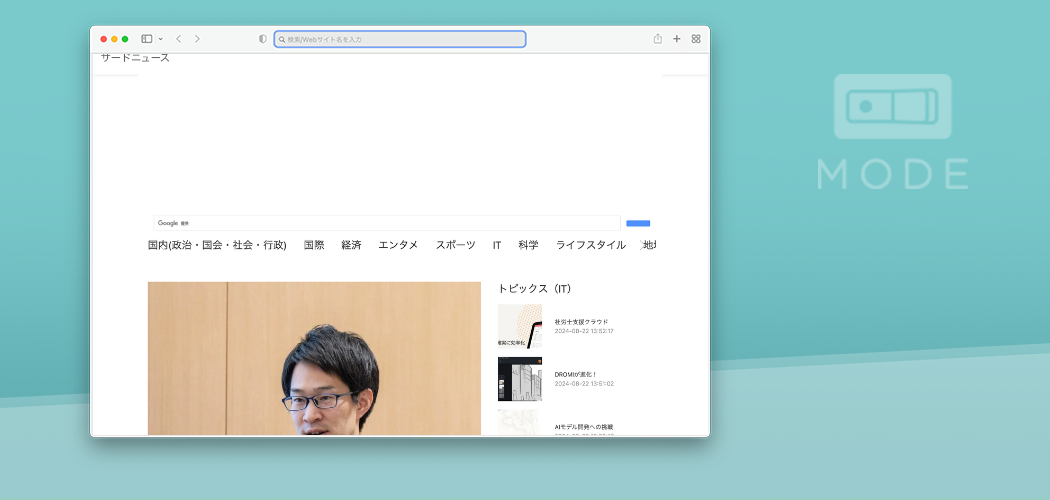Screen dimensions: 1050x500
Task: Open the 国際 news category
Action: click(x=314, y=245)
